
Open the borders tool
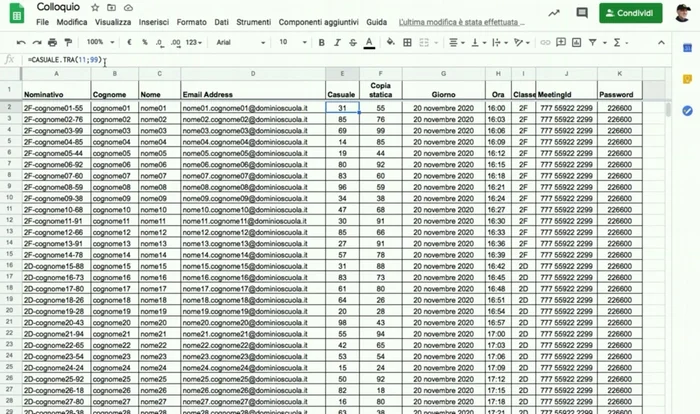pos(407,42)
